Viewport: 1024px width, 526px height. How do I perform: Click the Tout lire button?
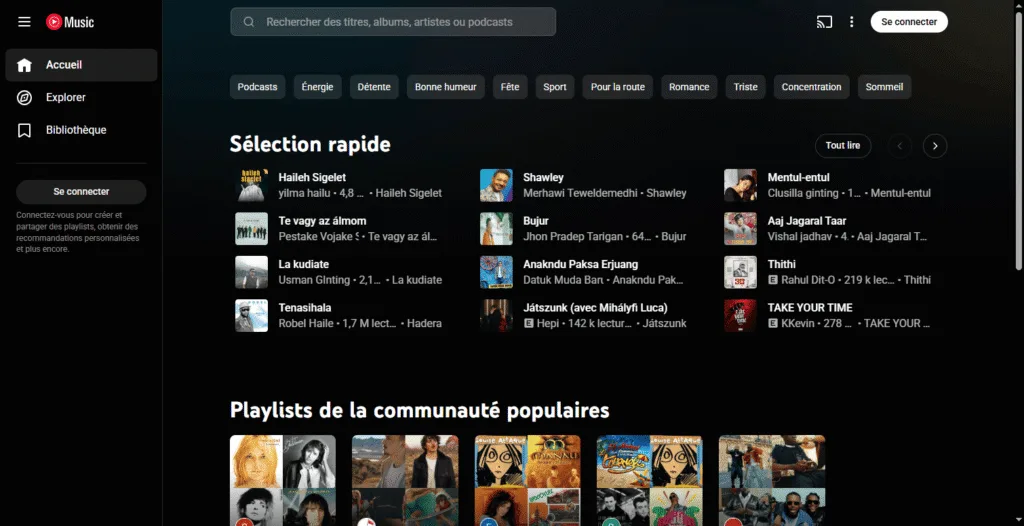pyautogui.click(x=842, y=146)
